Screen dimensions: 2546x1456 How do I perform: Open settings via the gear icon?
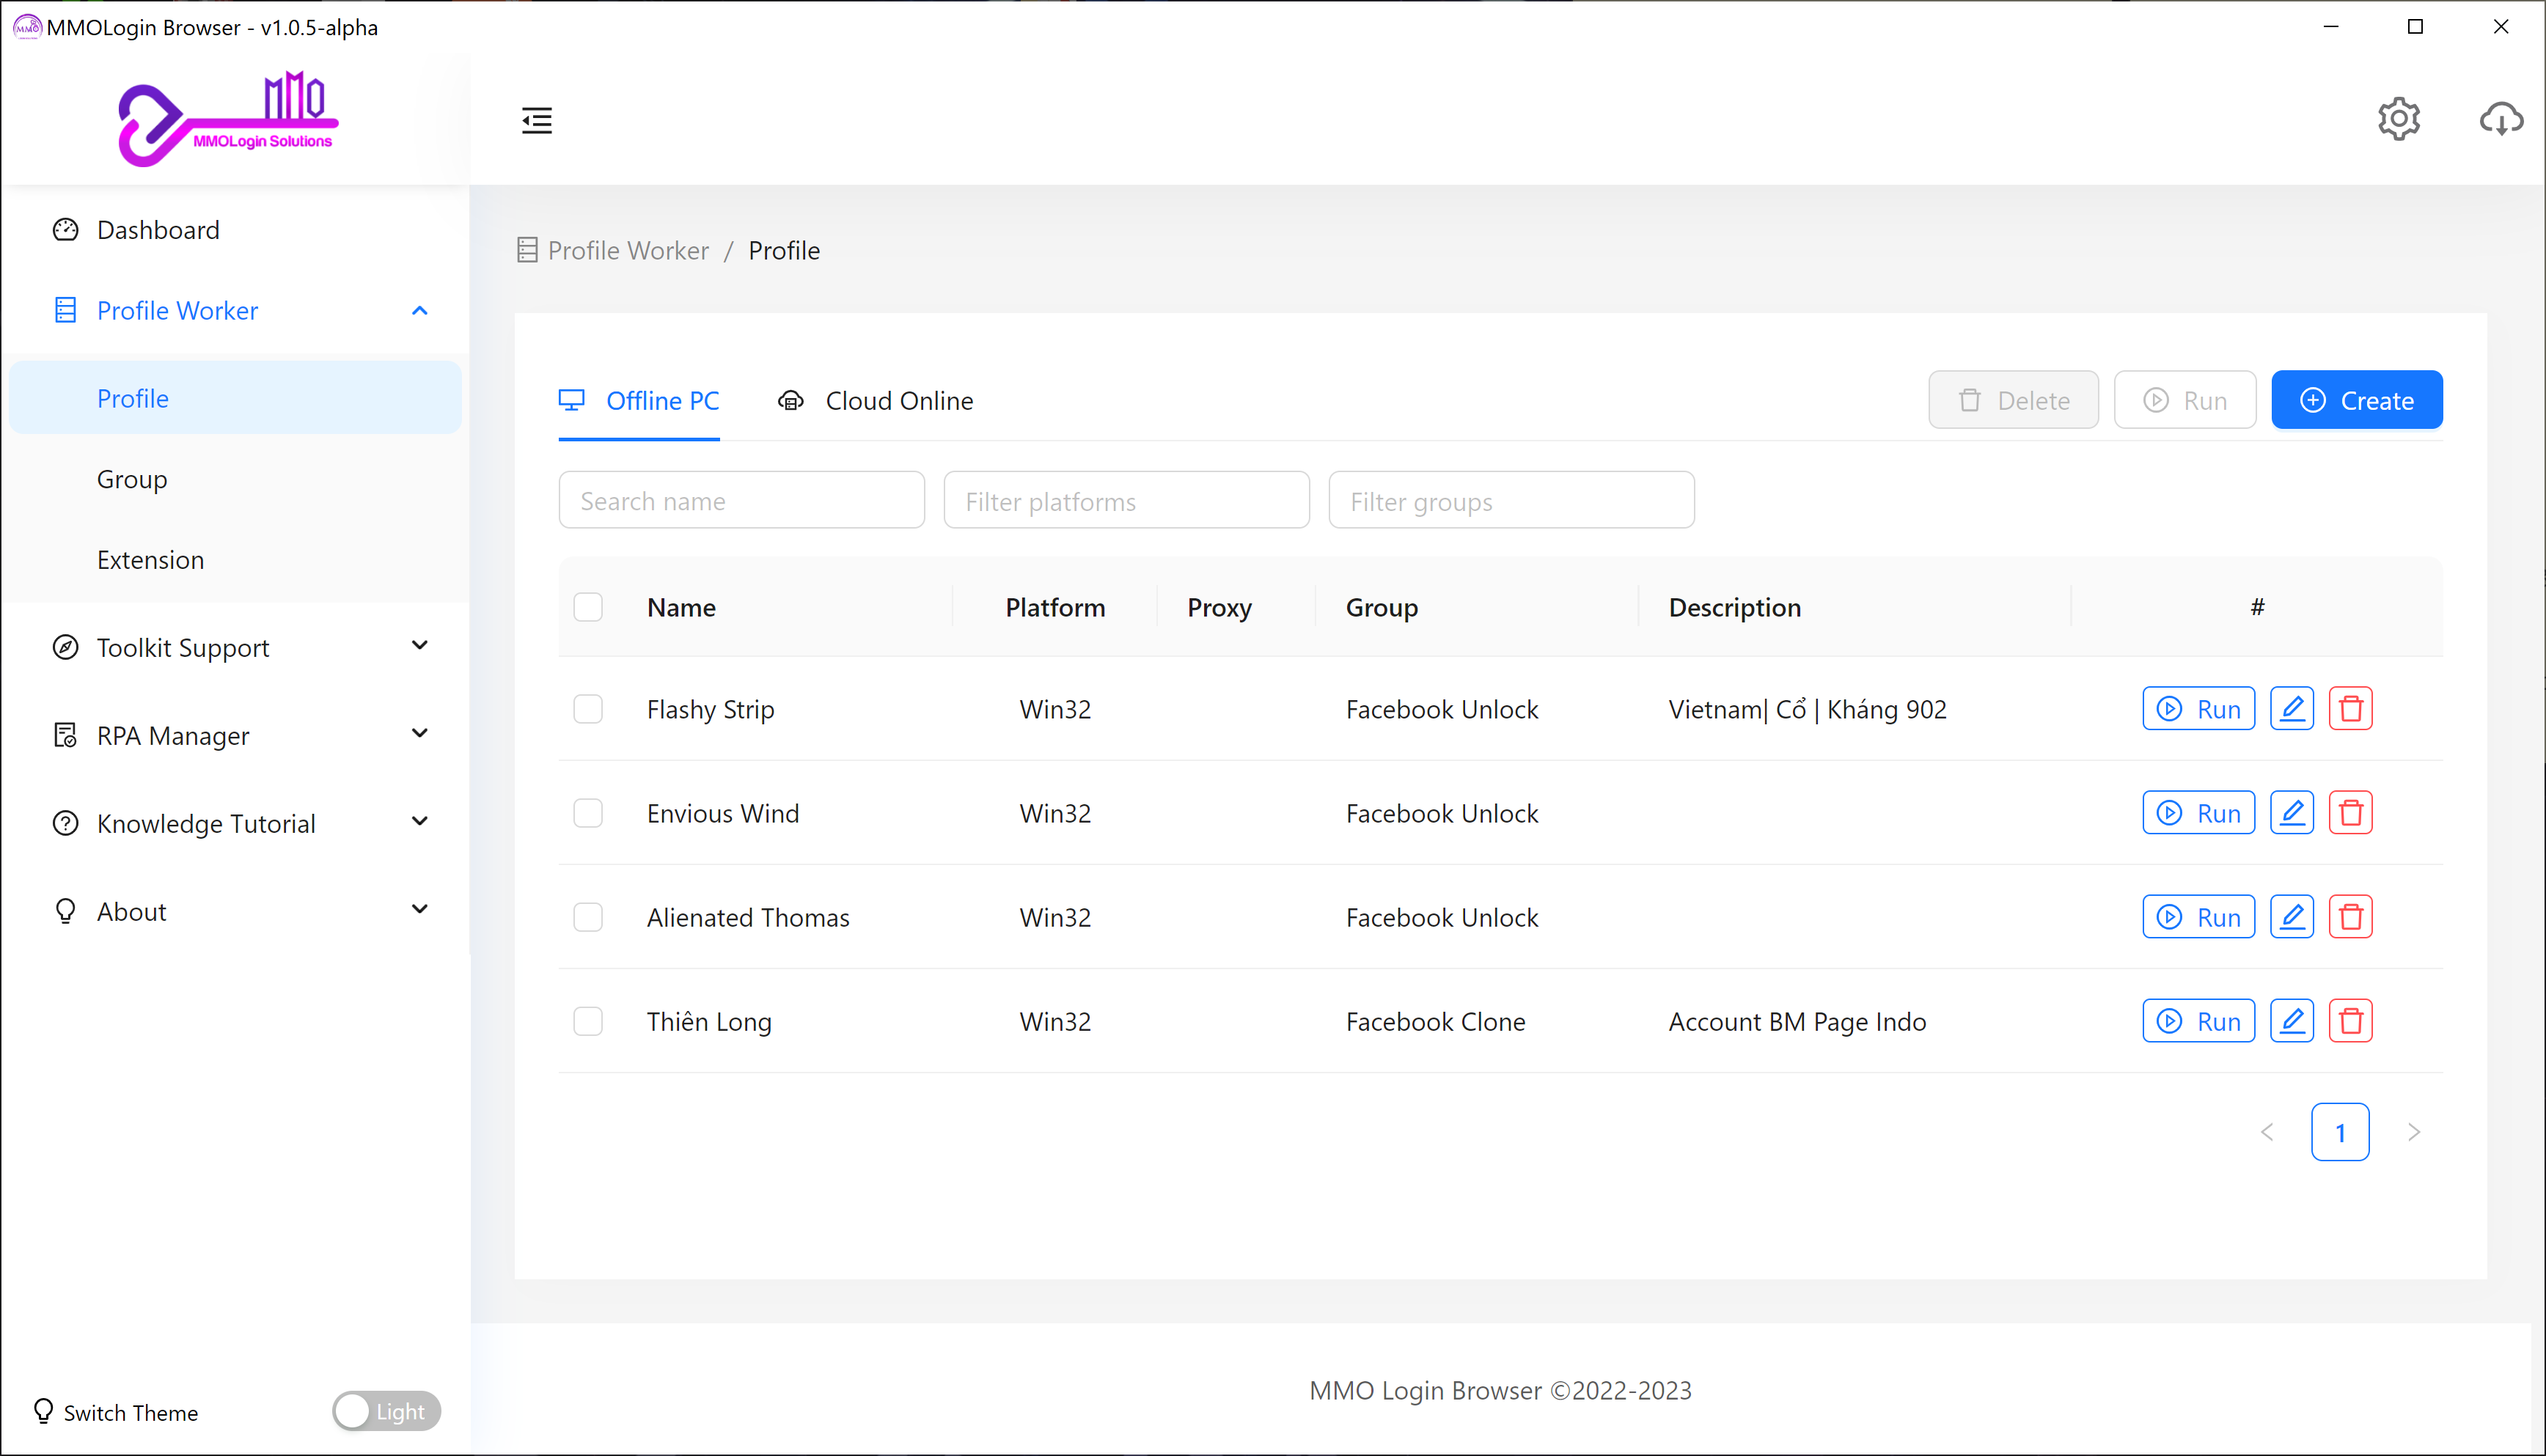pos(2398,120)
